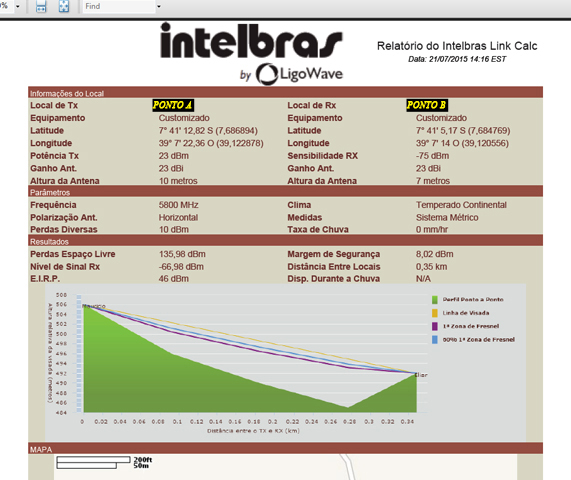571x480 pixels.
Task: Click the blue 60% Zona de Fresnel swatch
Action: point(434,339)
